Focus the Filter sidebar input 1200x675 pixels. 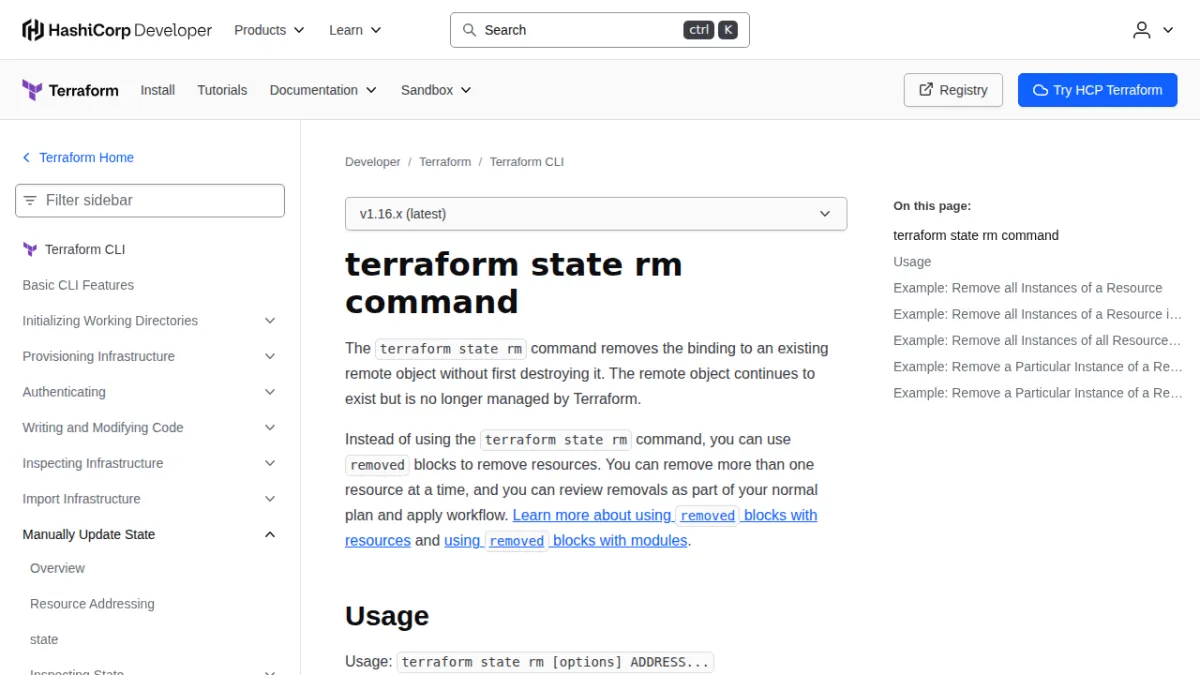[x=150, y=200]
